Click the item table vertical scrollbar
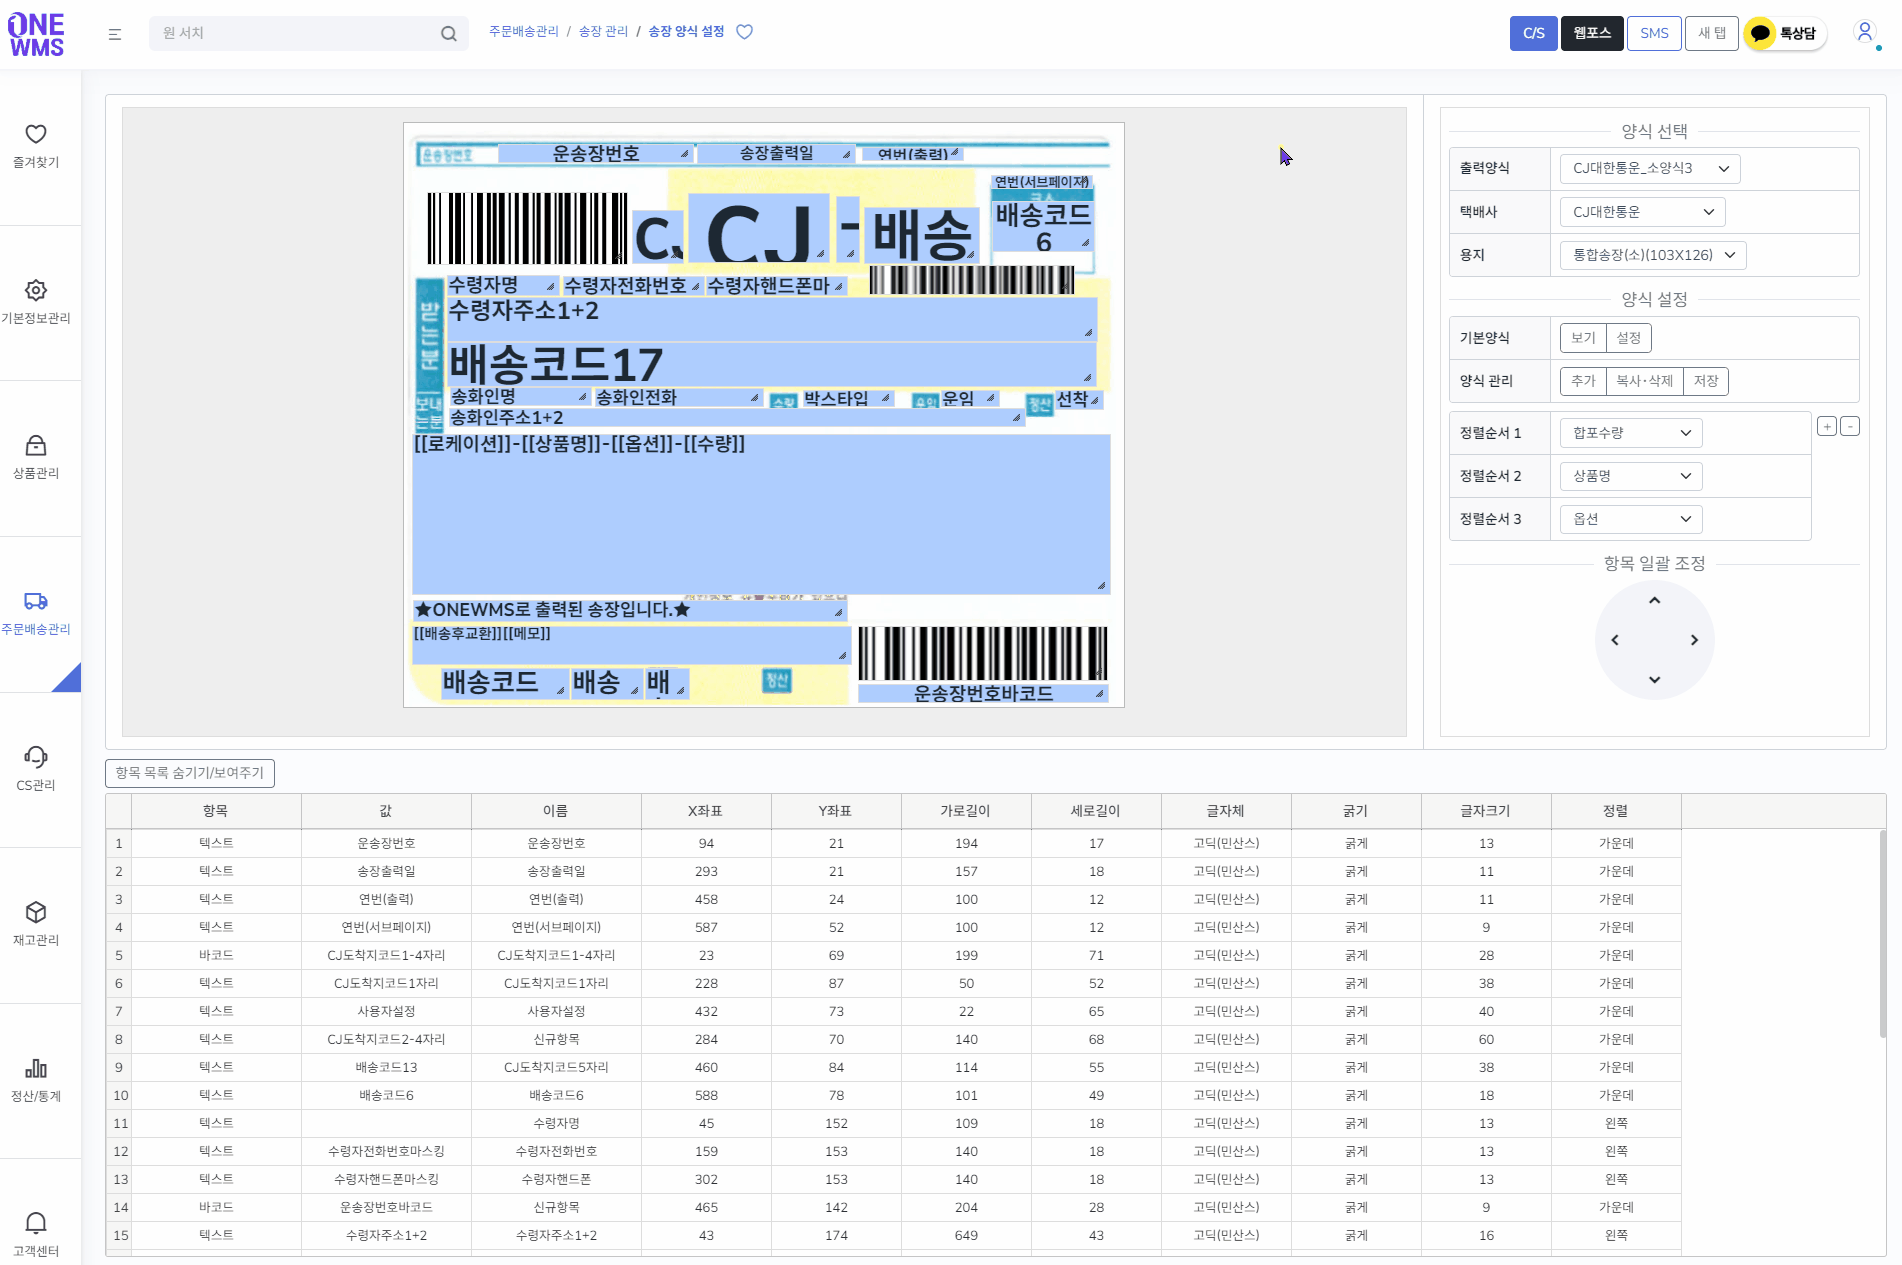1902x1265 pixels. (x=1883, y=935)
